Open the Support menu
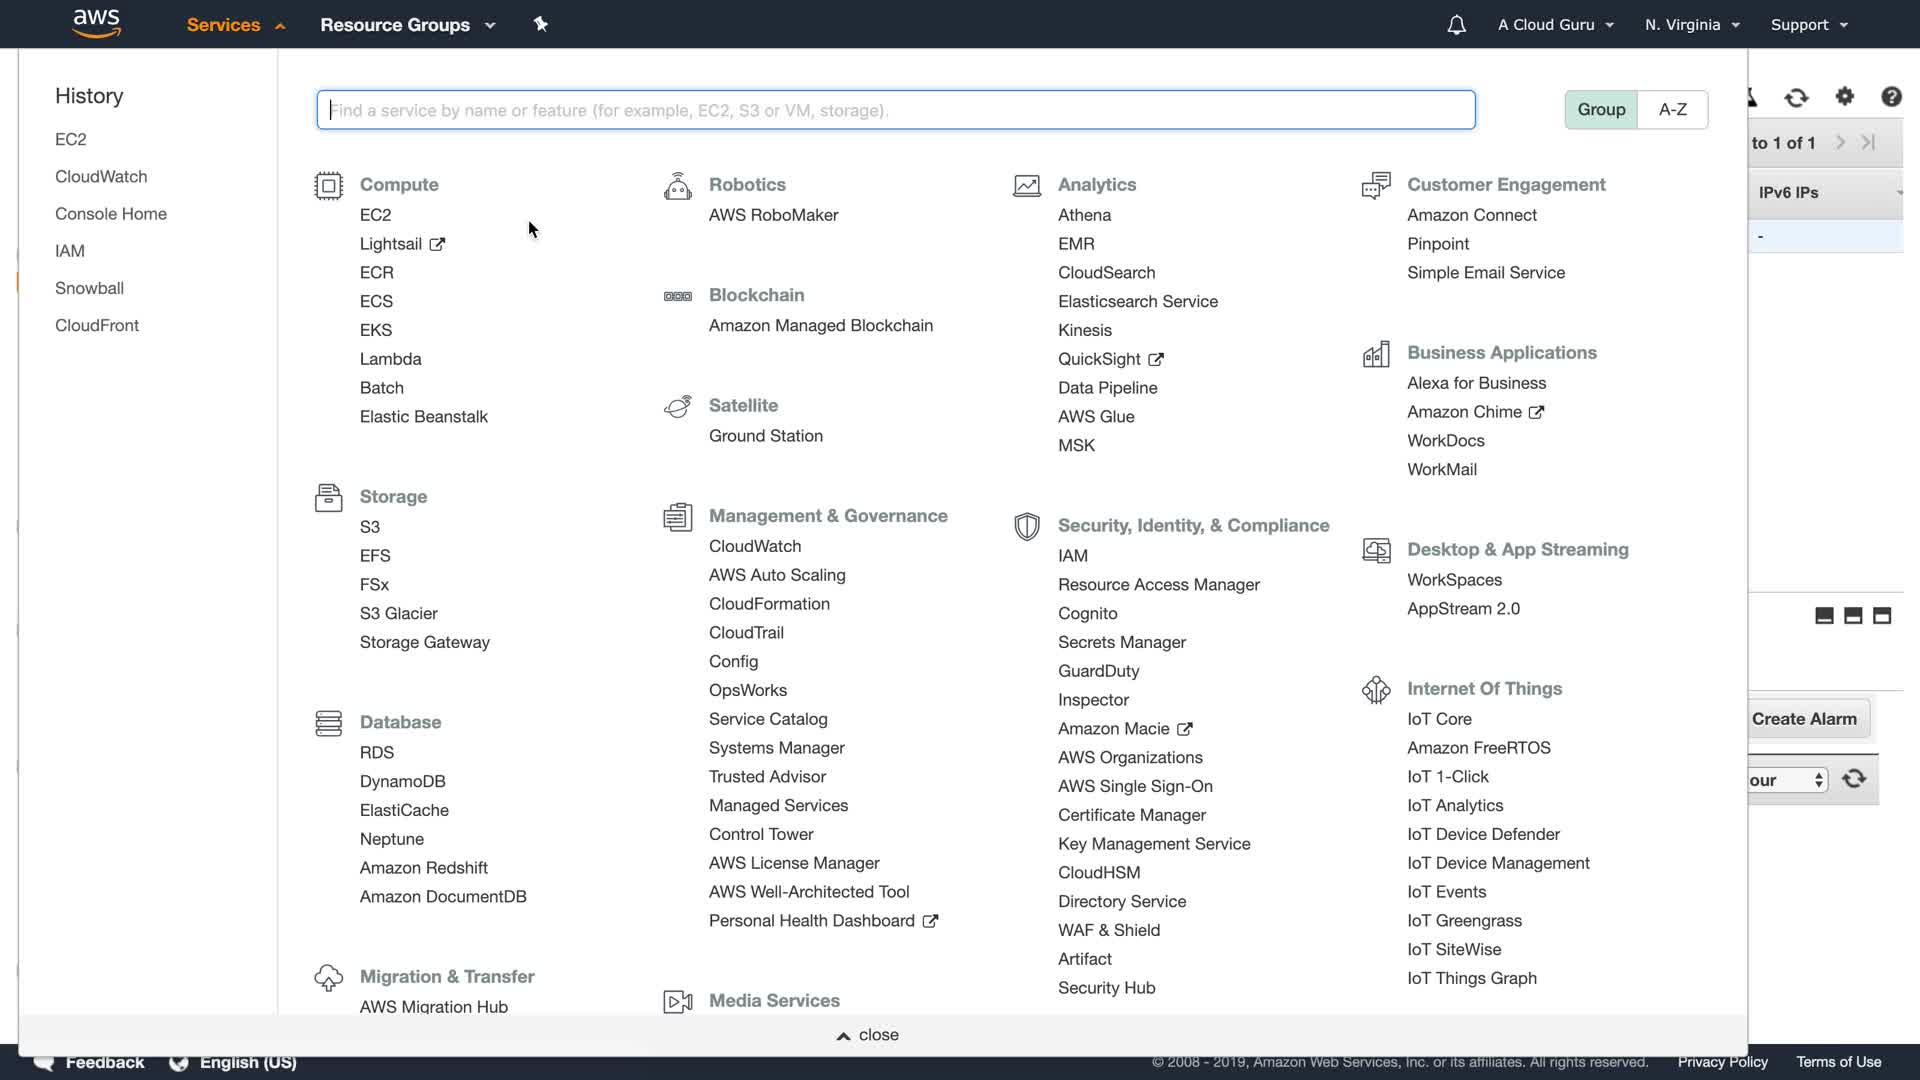The width and height of the screenshot is (1920, 1080). [1809, 25]
